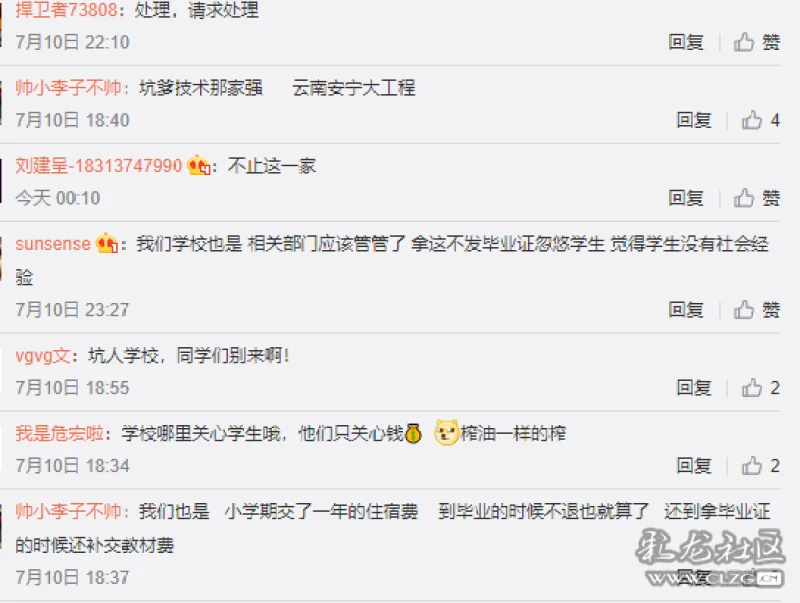Reply to the sunsense comment
This screenshot has height=603, width=800.
(x=686, y=310)
